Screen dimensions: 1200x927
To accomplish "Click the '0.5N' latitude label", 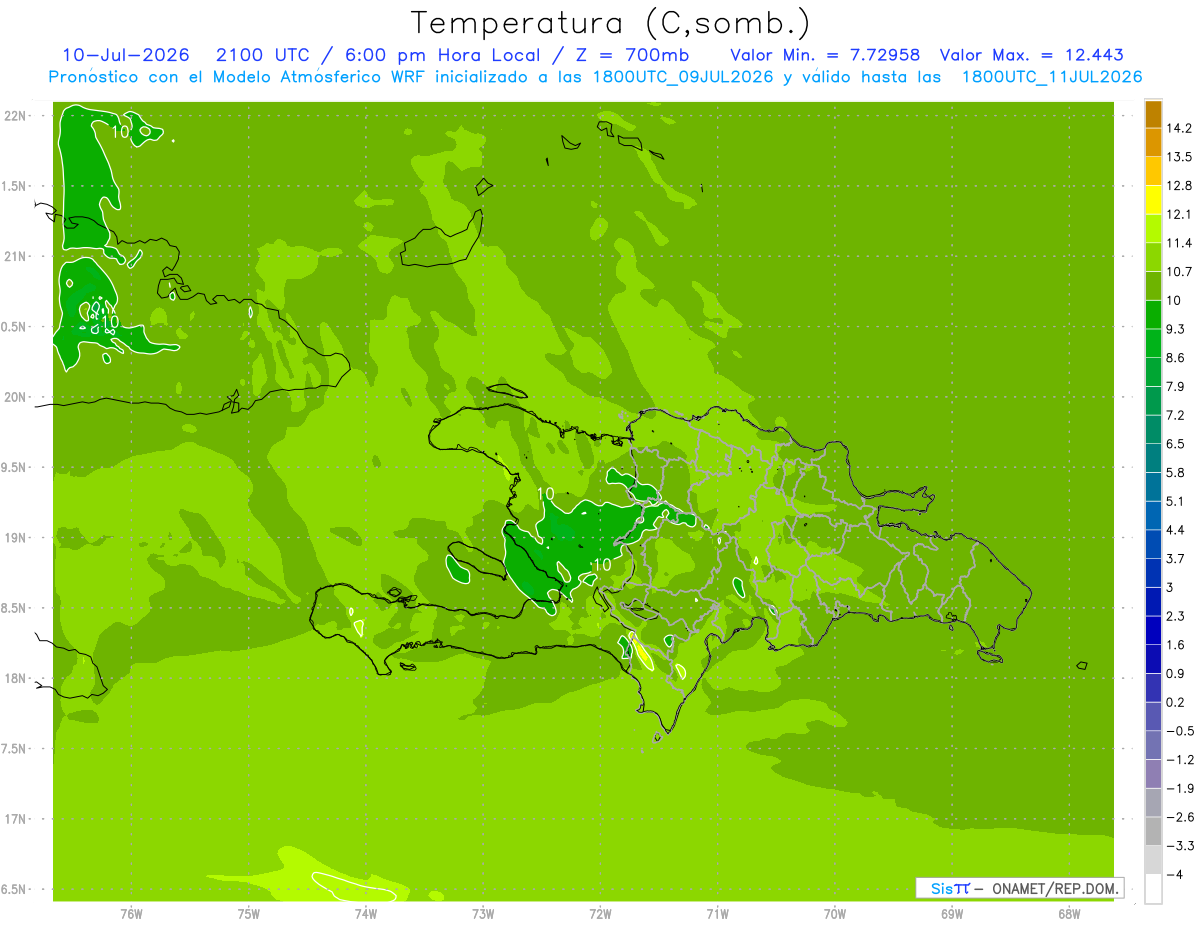I will pyautogui.click(x=14, y=327).
